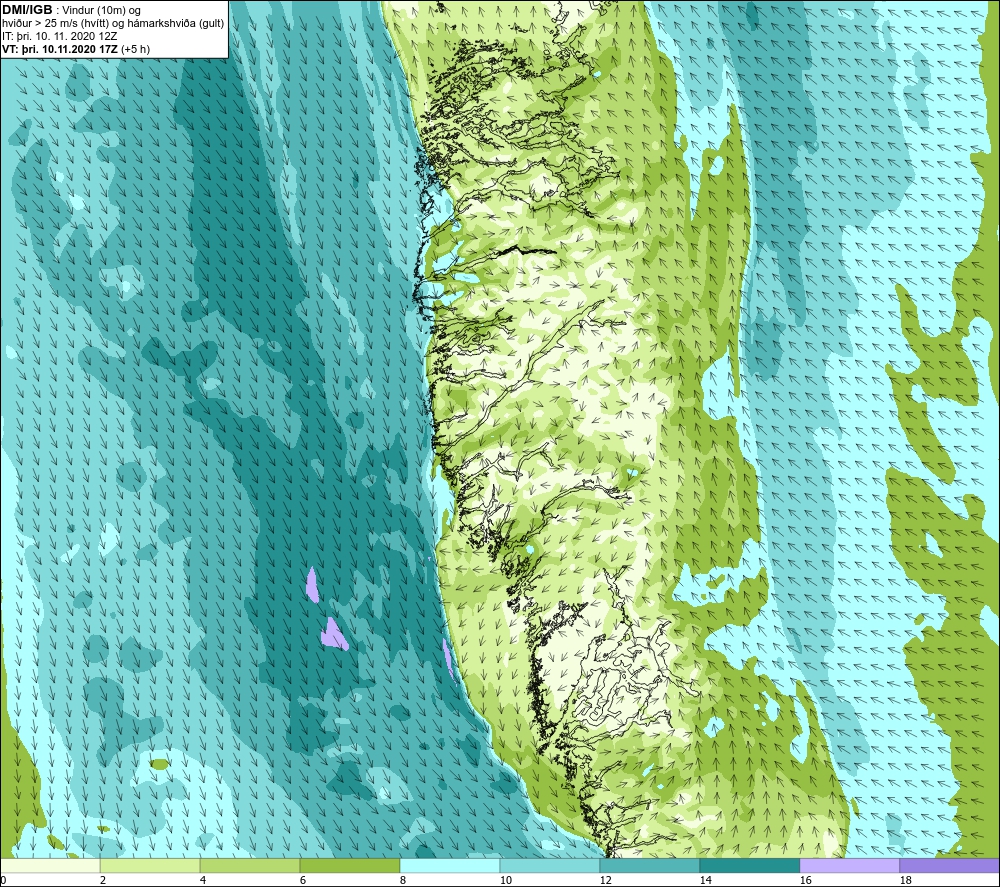Viewport: 1000px width, 887px height.
Task: Click the 2-4 m/s light green legend swatch
Action: pos(150,865)
